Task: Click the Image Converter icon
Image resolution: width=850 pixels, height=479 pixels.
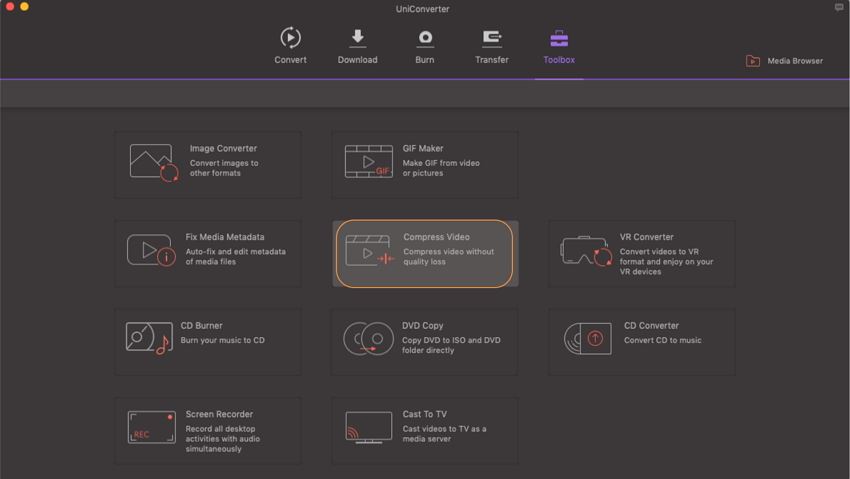Action: pyautogui.click(x=153, y=163)
